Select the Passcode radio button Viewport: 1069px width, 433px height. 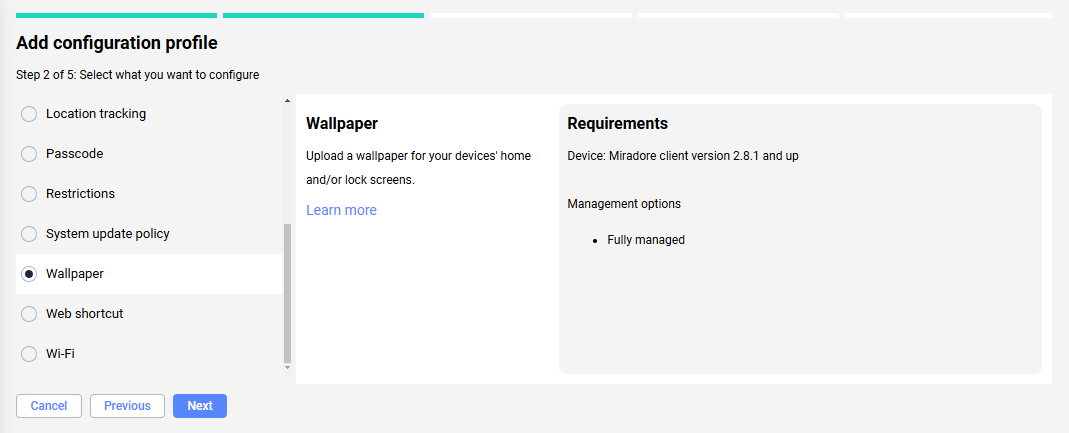pos(29,154)
